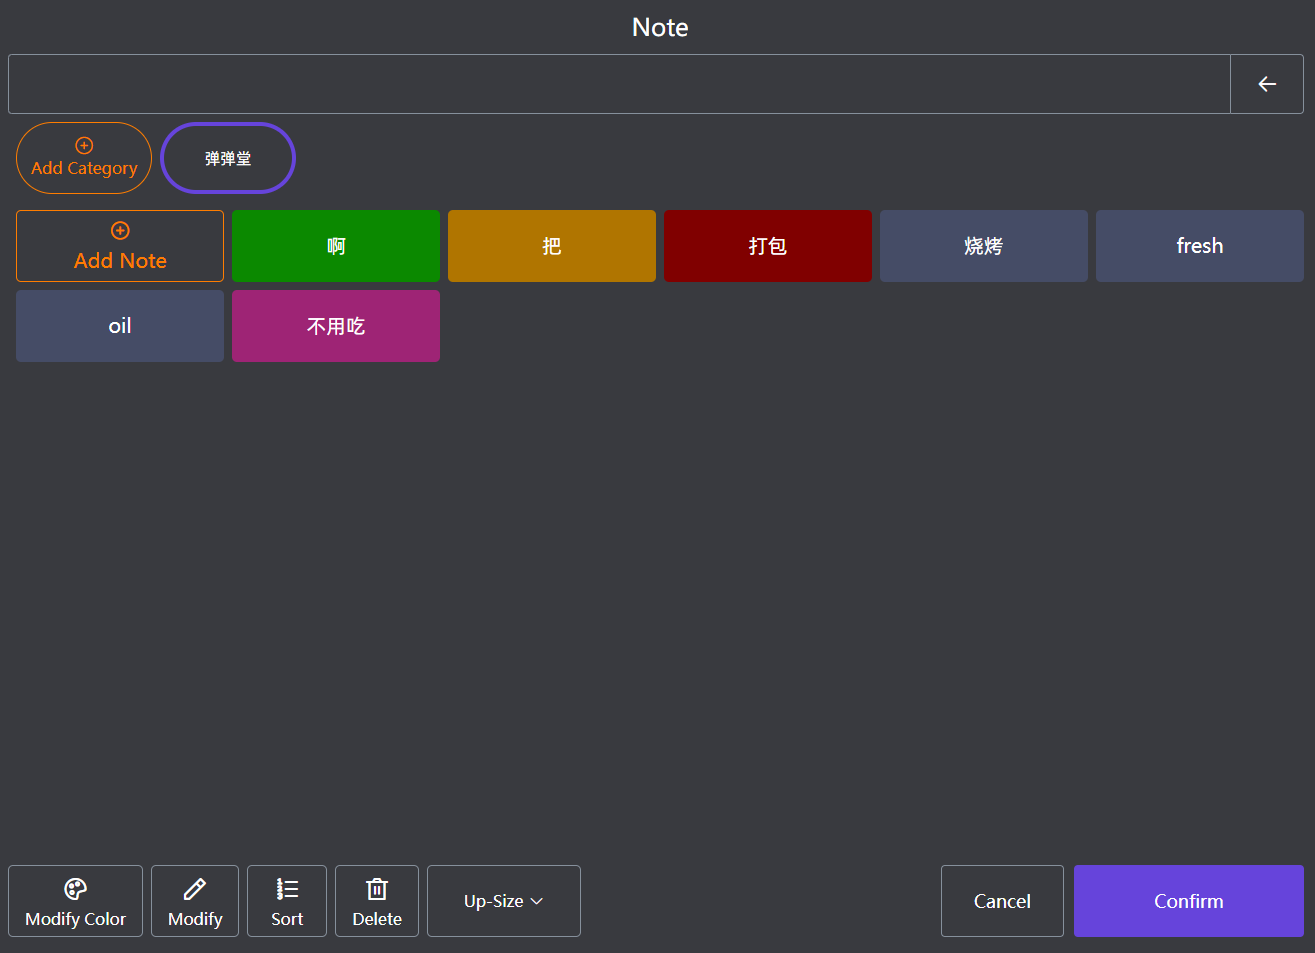Choose the red 打包 note
1315x953 pixels.
768,246
